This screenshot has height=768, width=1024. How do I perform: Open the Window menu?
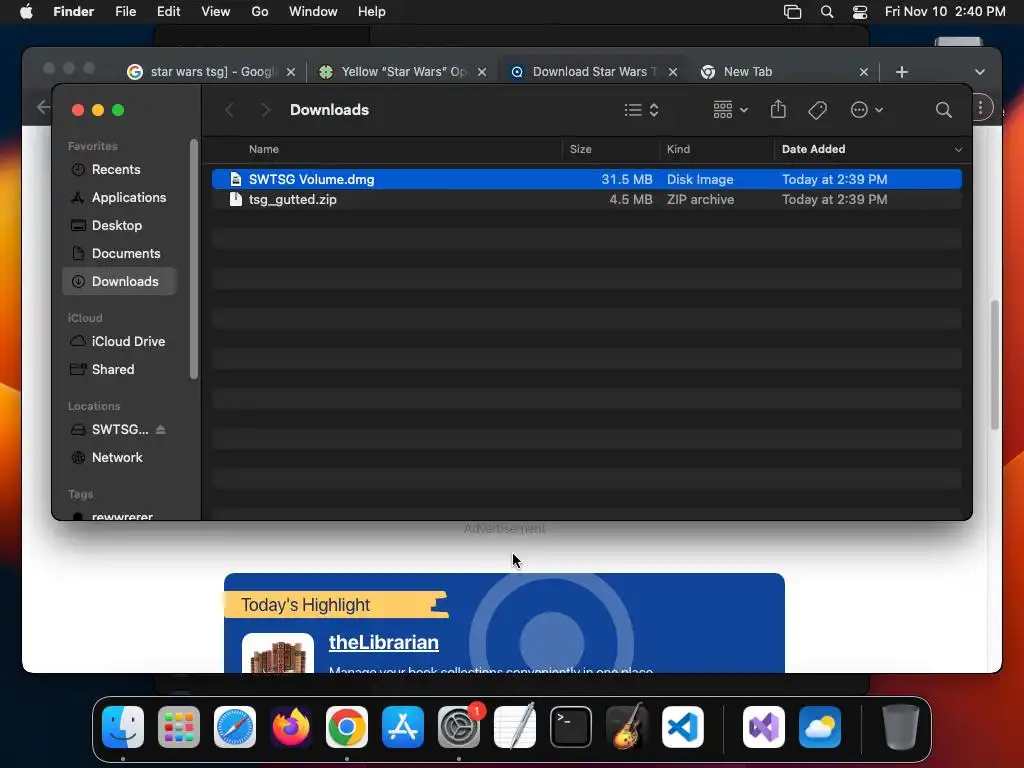tap(313, 12)
